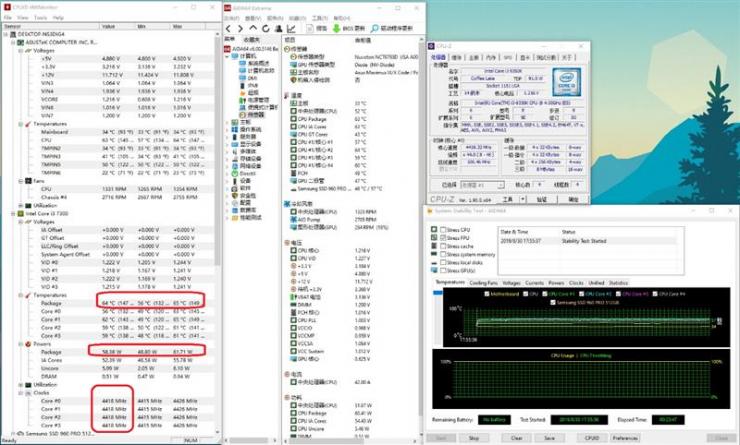Click the refresh icon in AIDA64 toolbar

pyautogui.click(x=266, y=29)
